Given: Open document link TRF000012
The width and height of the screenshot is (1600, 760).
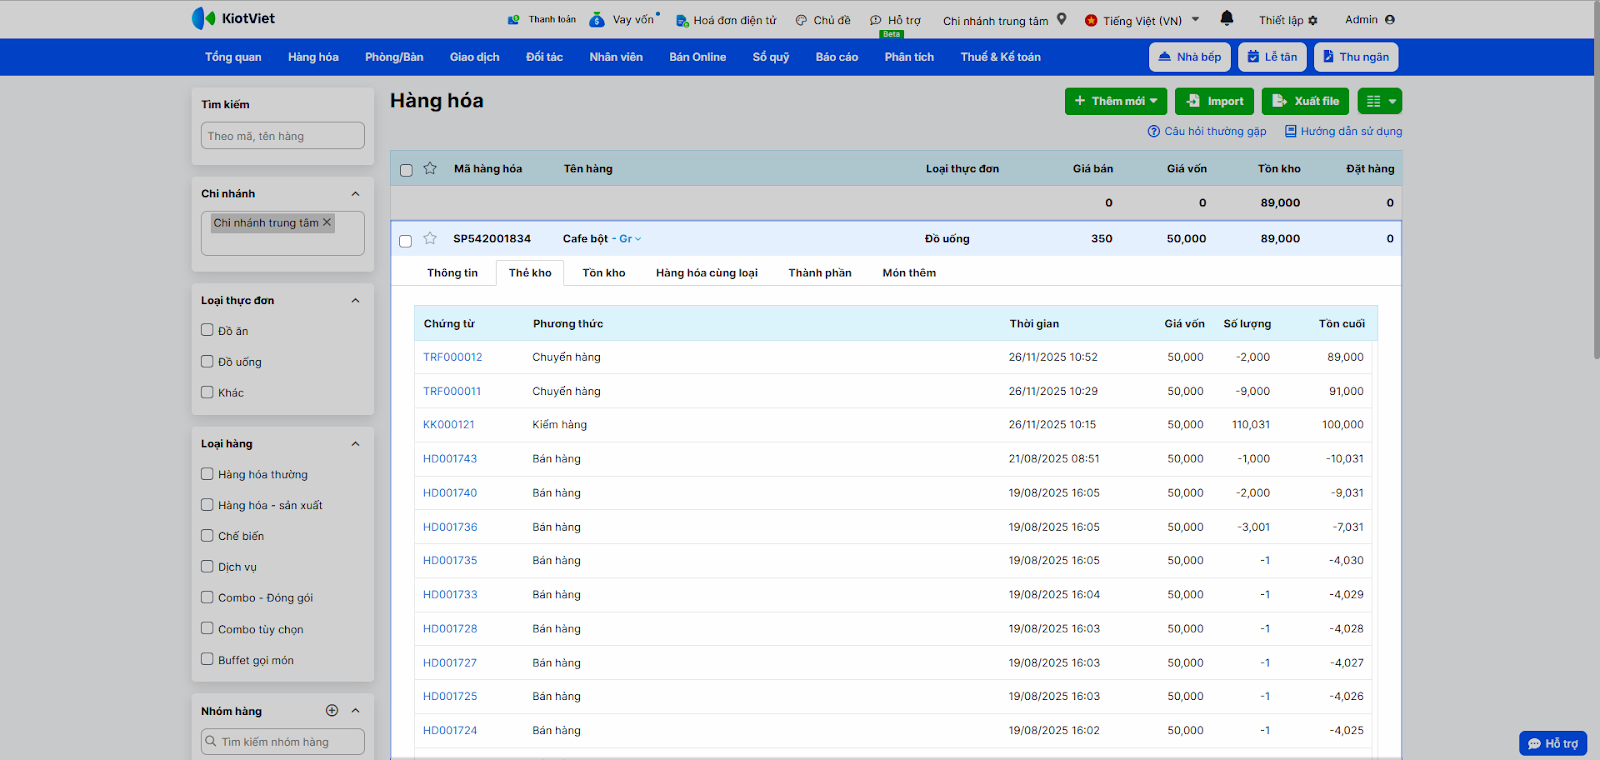Looking at the screenshot, I should pos(452,357).
